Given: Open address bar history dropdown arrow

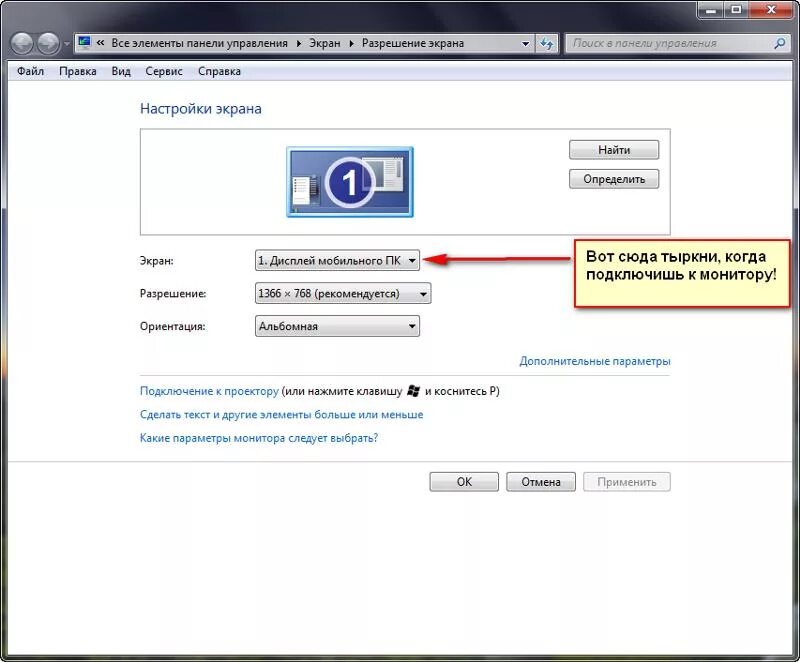Looking at the screenshot, I should 526,44.
